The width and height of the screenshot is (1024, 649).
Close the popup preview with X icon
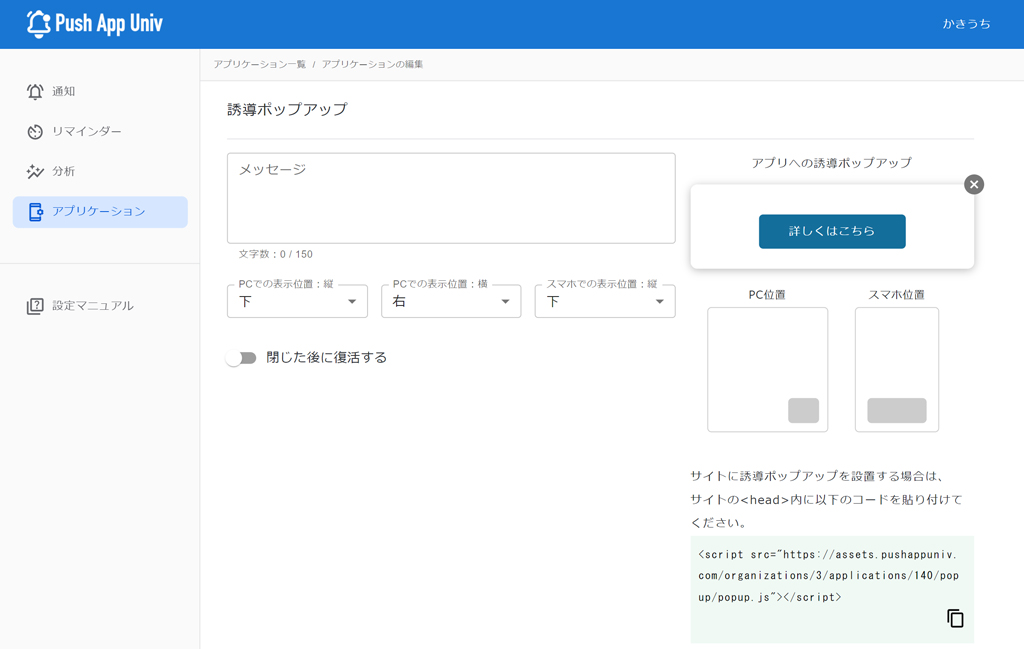click(974, 185)
